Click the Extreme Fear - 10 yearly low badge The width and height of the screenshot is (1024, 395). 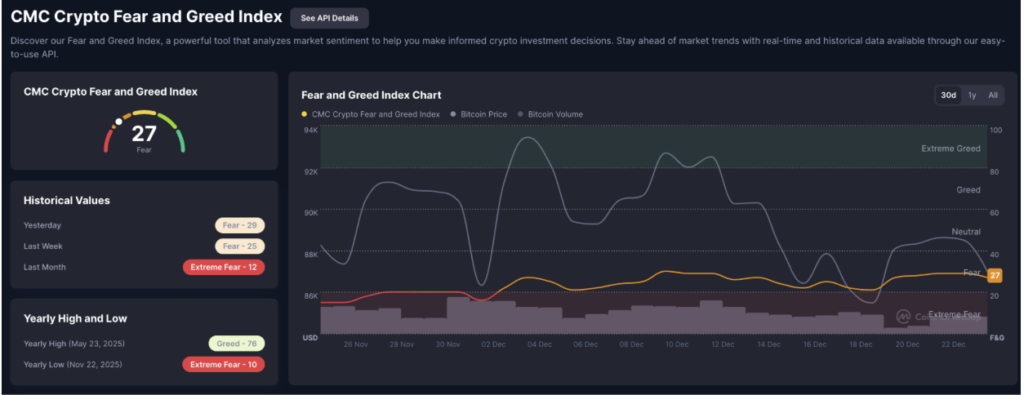223,364
